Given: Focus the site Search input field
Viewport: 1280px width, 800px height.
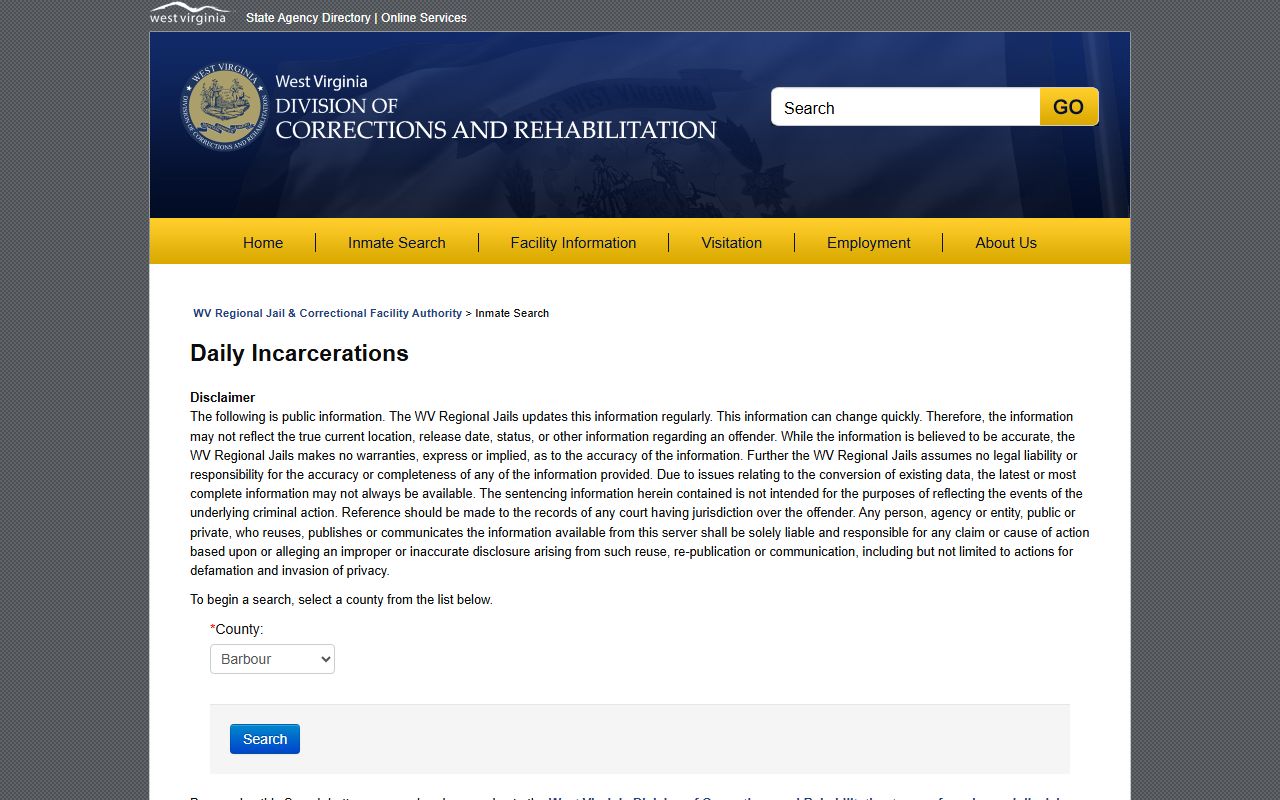Looking at the screenshot, I should point(906,107).
